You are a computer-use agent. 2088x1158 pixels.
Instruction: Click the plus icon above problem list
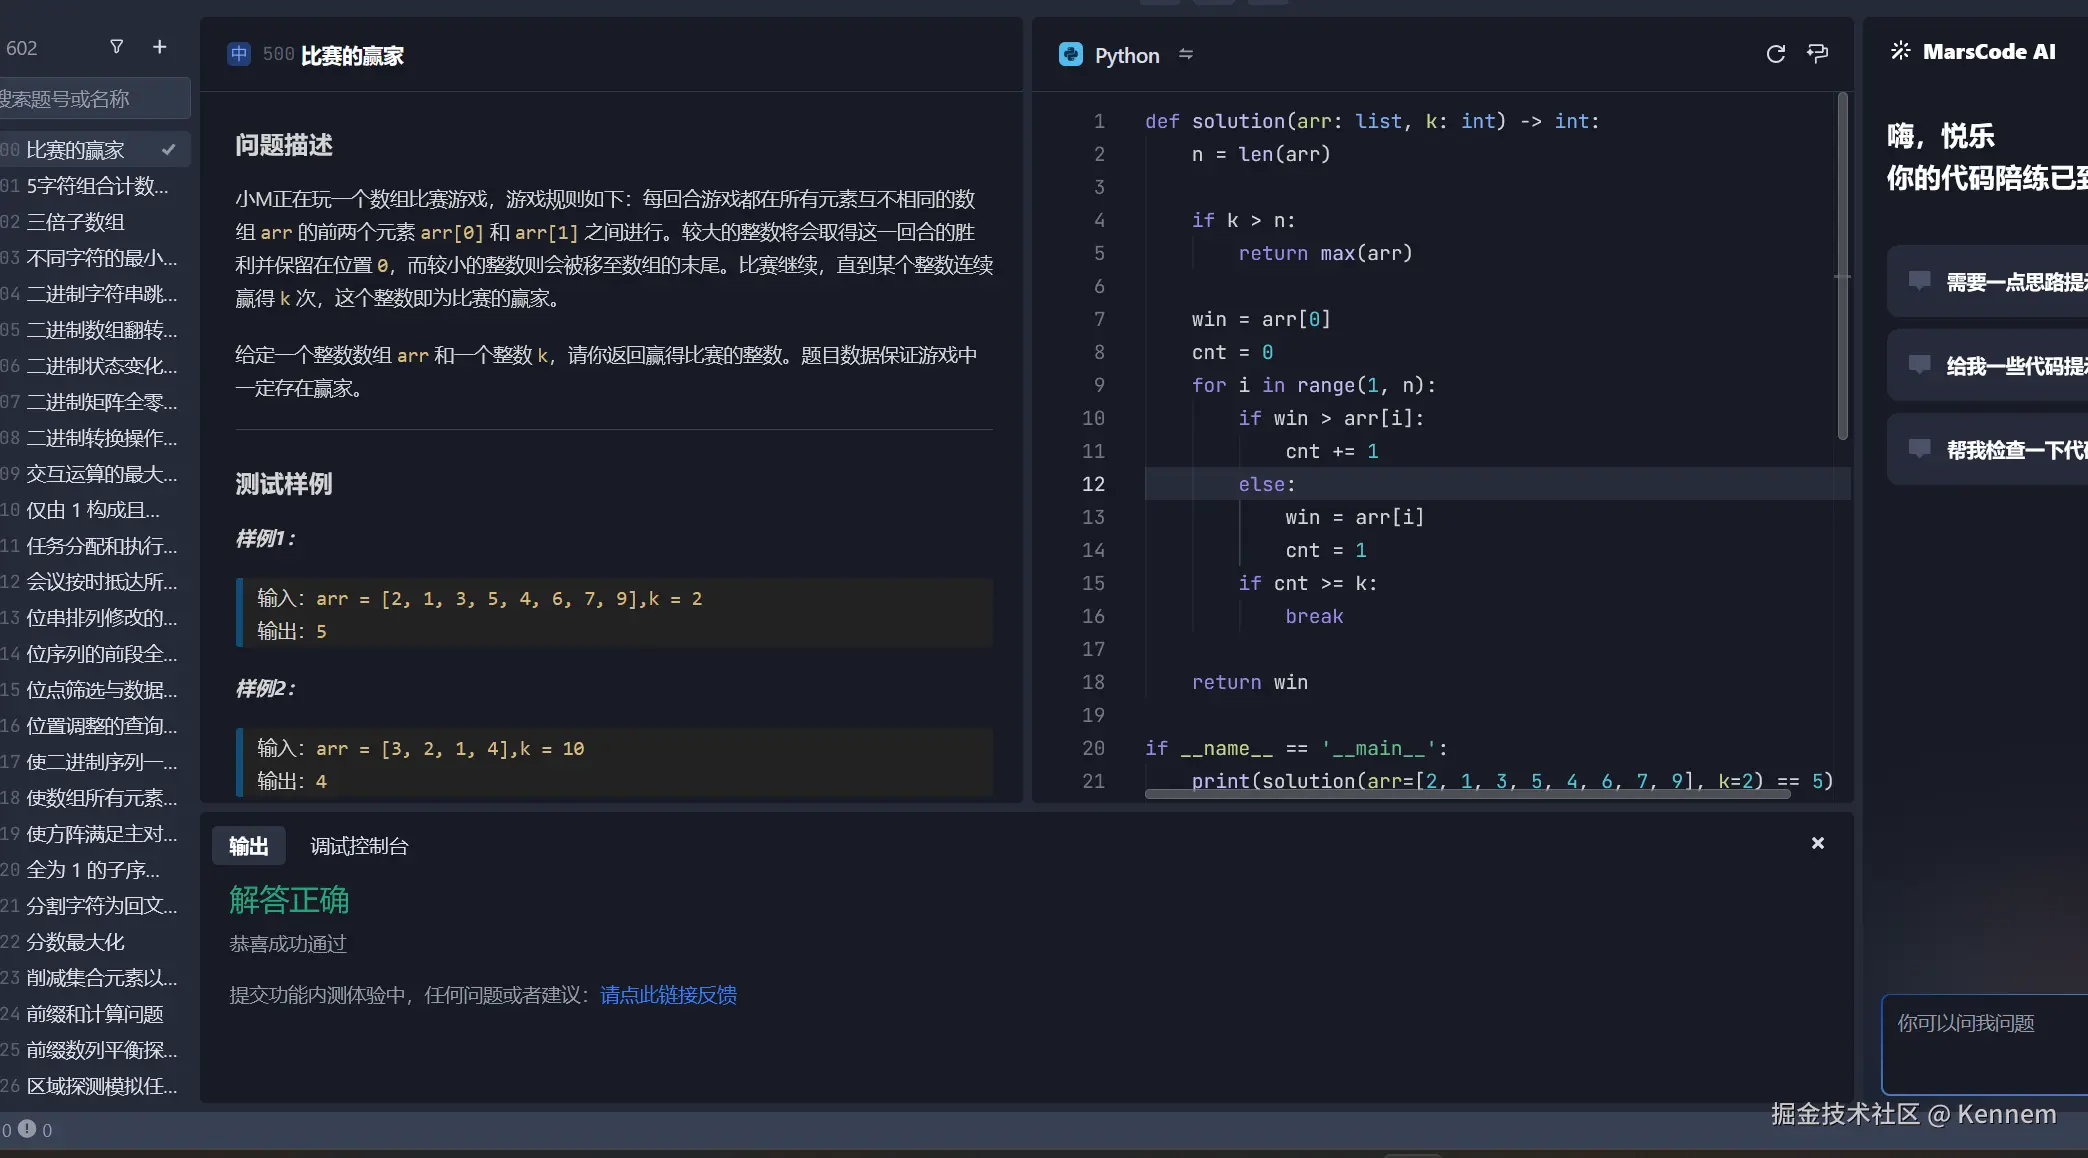pyautogui.click(x=160, y=47)
